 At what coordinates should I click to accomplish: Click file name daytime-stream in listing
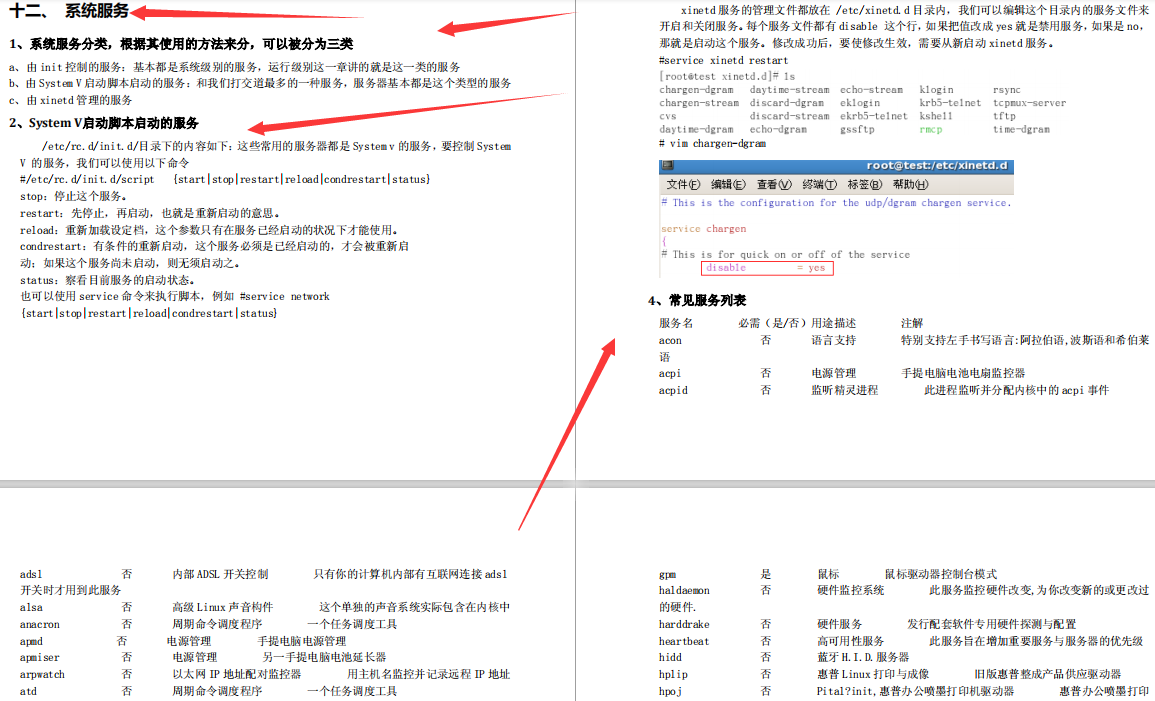click(x=790, y=90)
